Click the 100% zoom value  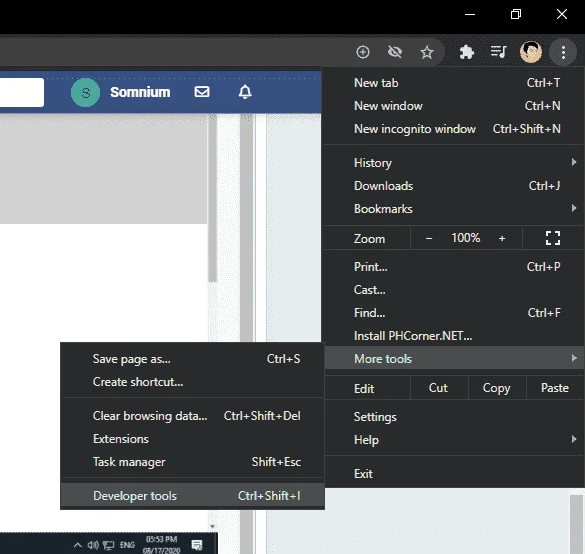466,238
